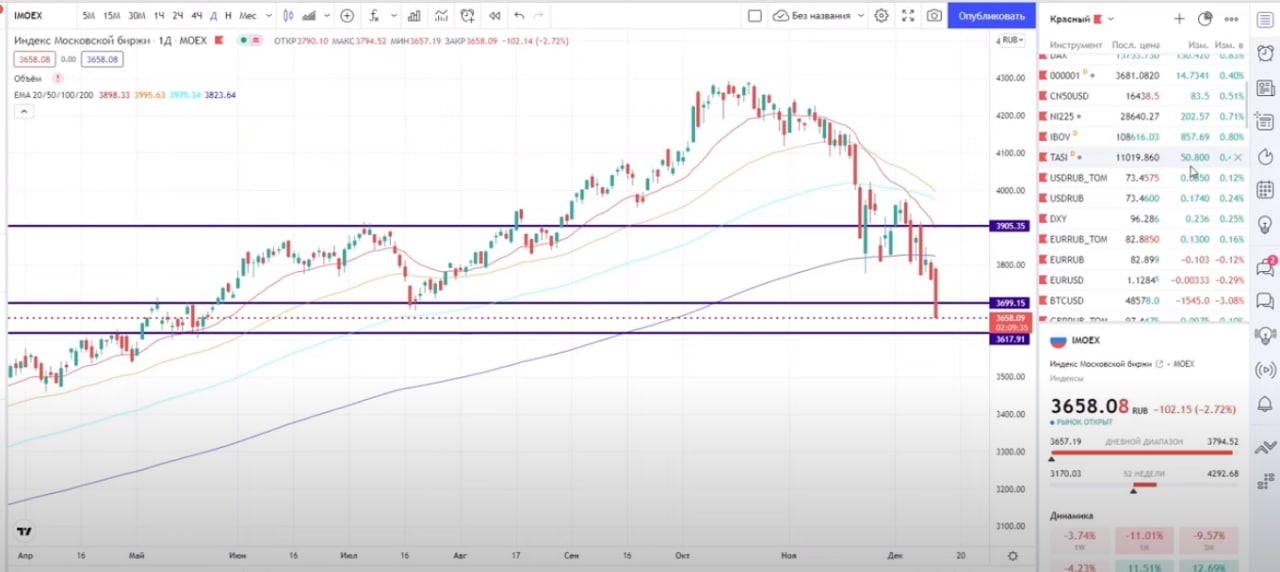
Task: Select the 30M timeframe
Action: tap(137, 16)
